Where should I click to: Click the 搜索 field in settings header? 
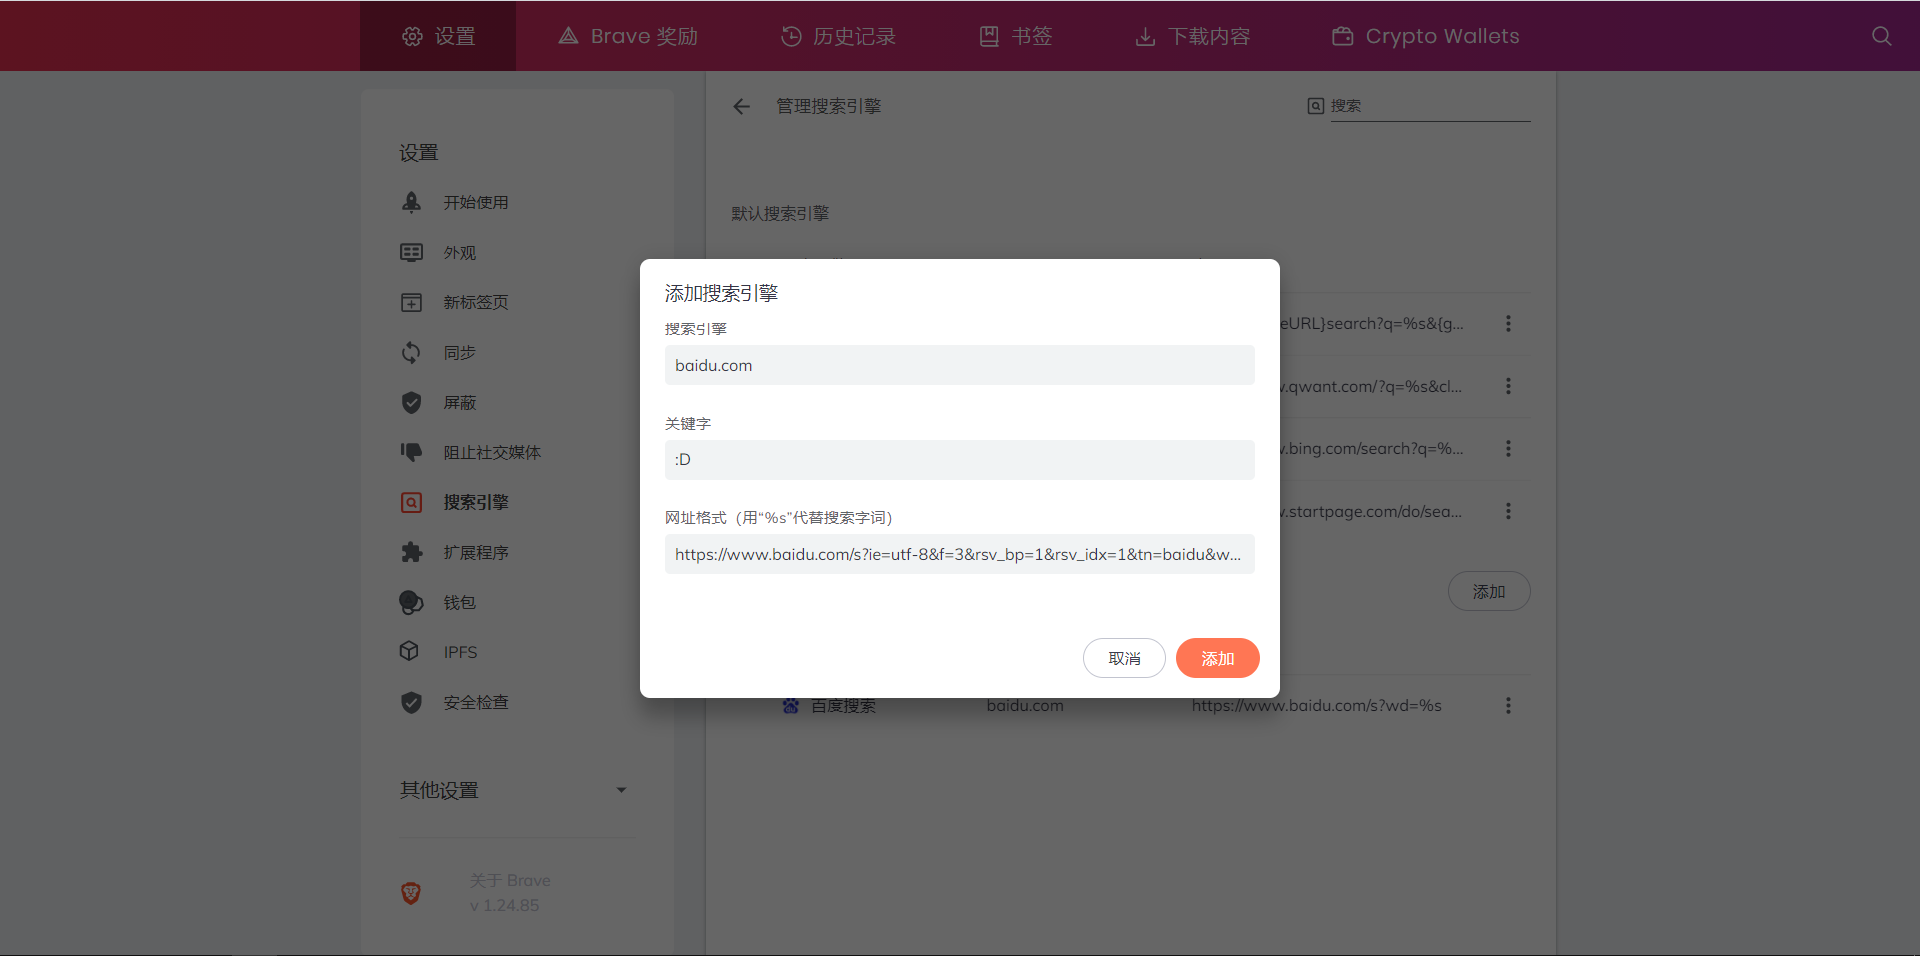pos(1430,106)
